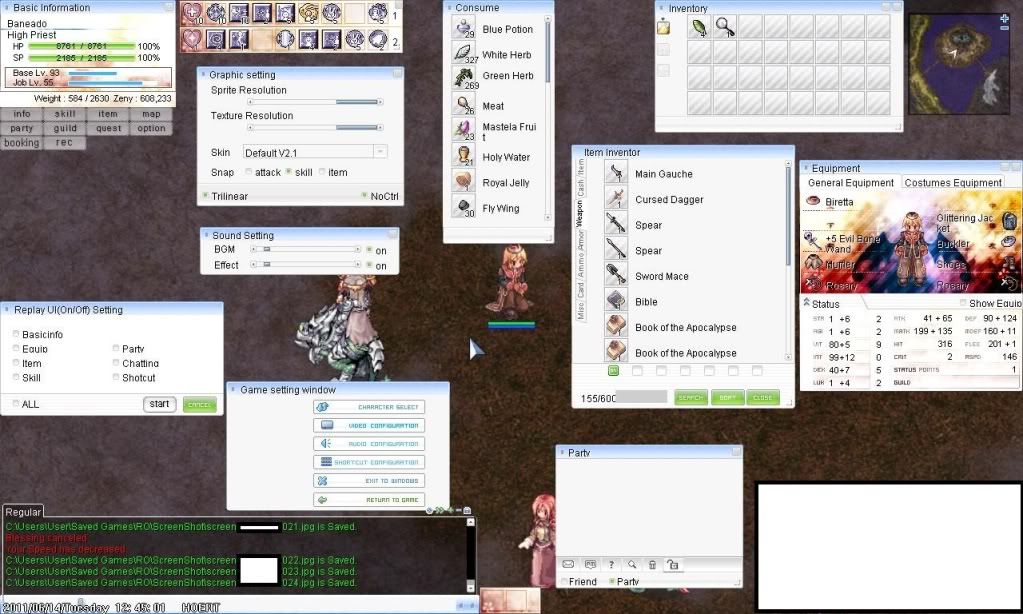Click the Holy Water icon

[x=463, y=156]
